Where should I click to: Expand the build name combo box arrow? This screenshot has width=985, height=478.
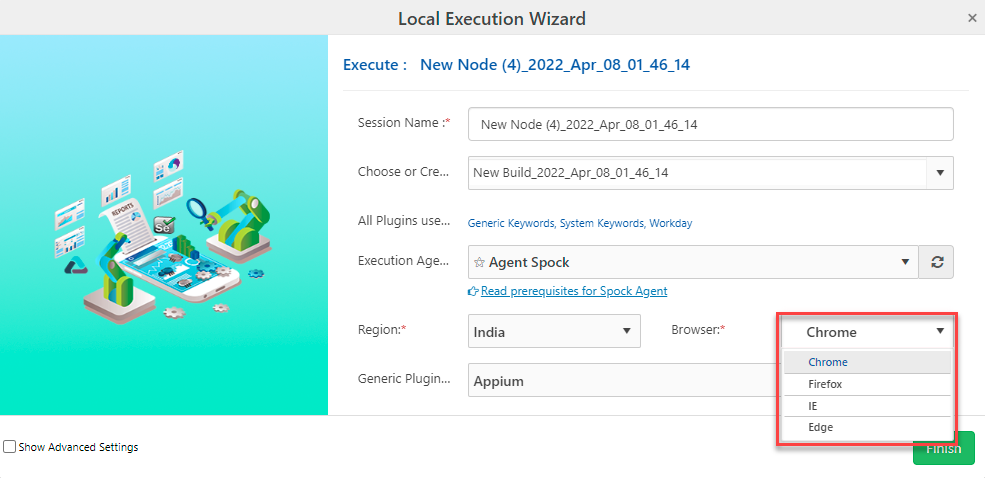pyautogui.click(x=940, y=173)
